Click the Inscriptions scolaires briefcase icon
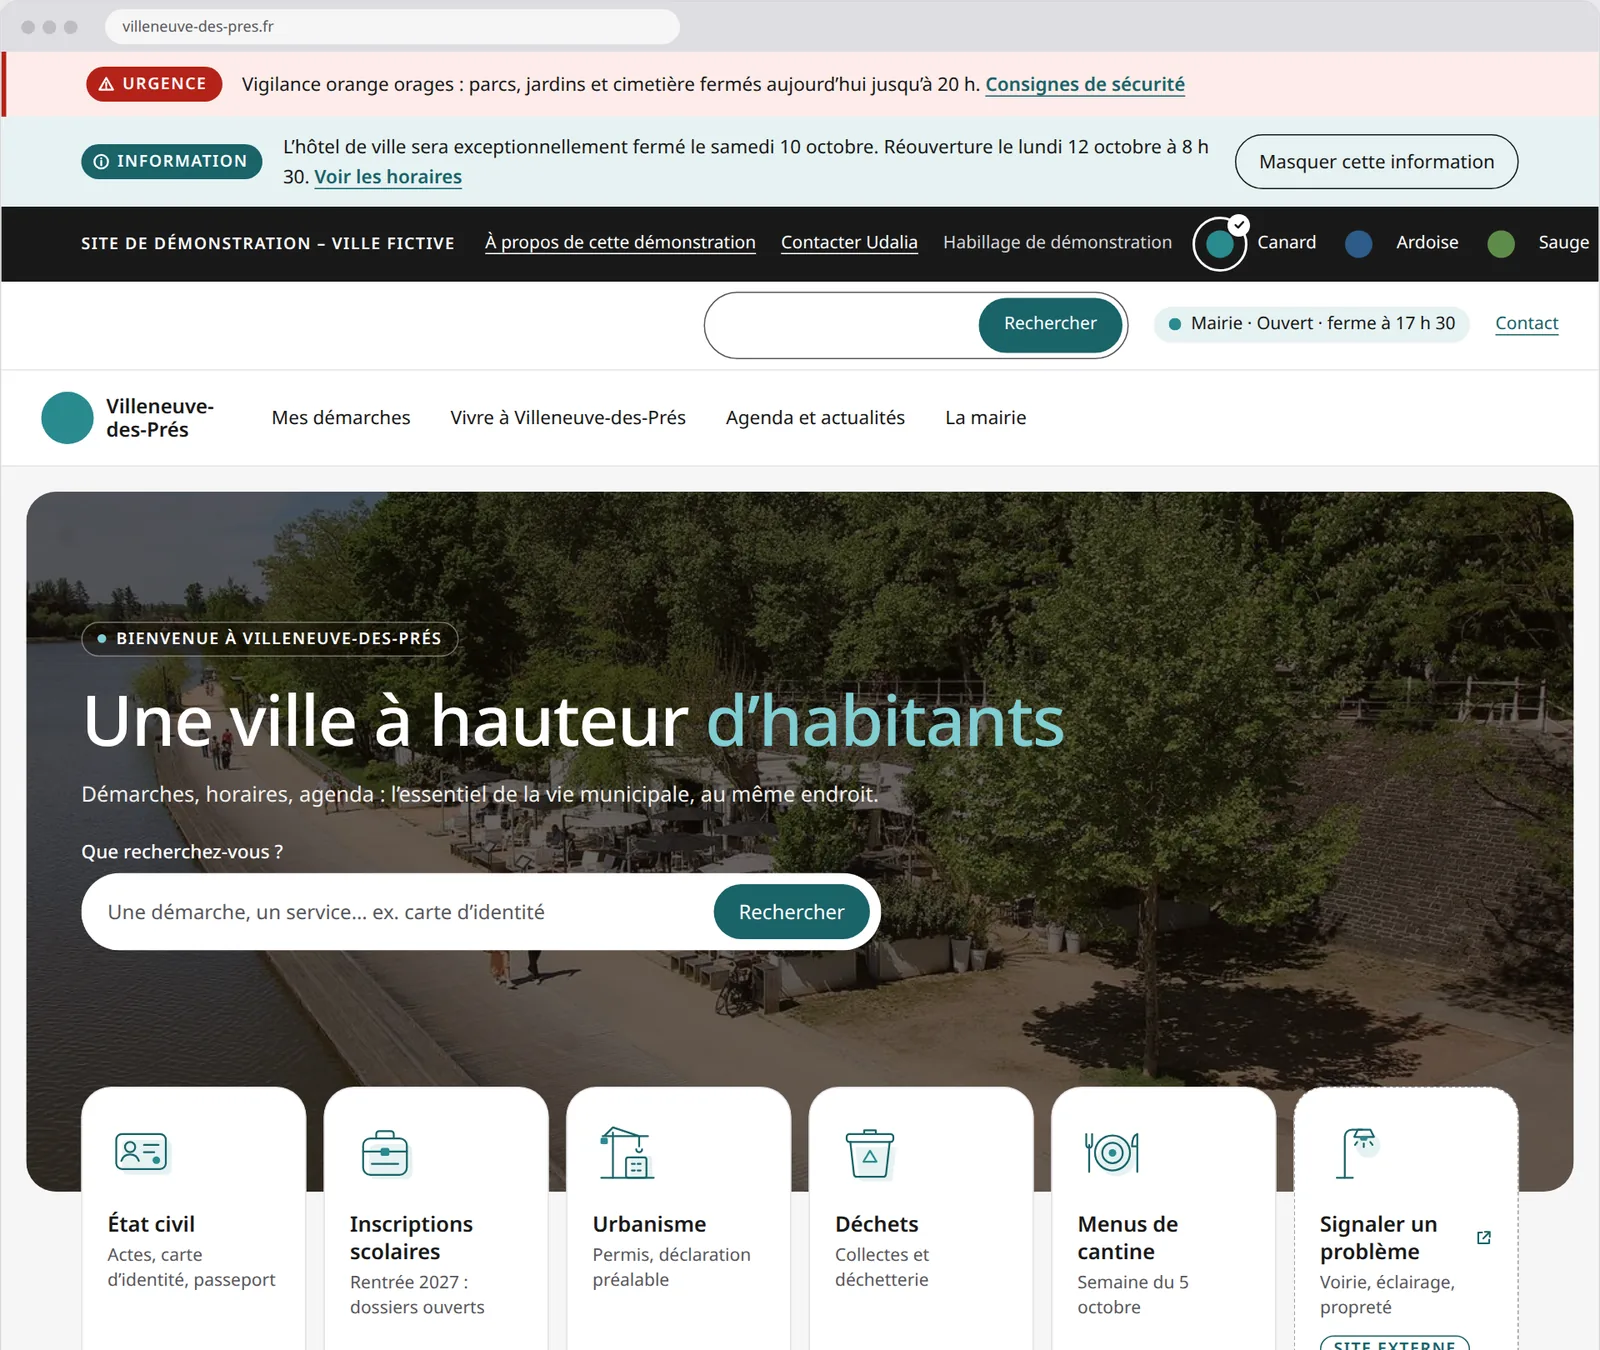The height and width of the screenshot is (1350, 1600). point(385,1153)
